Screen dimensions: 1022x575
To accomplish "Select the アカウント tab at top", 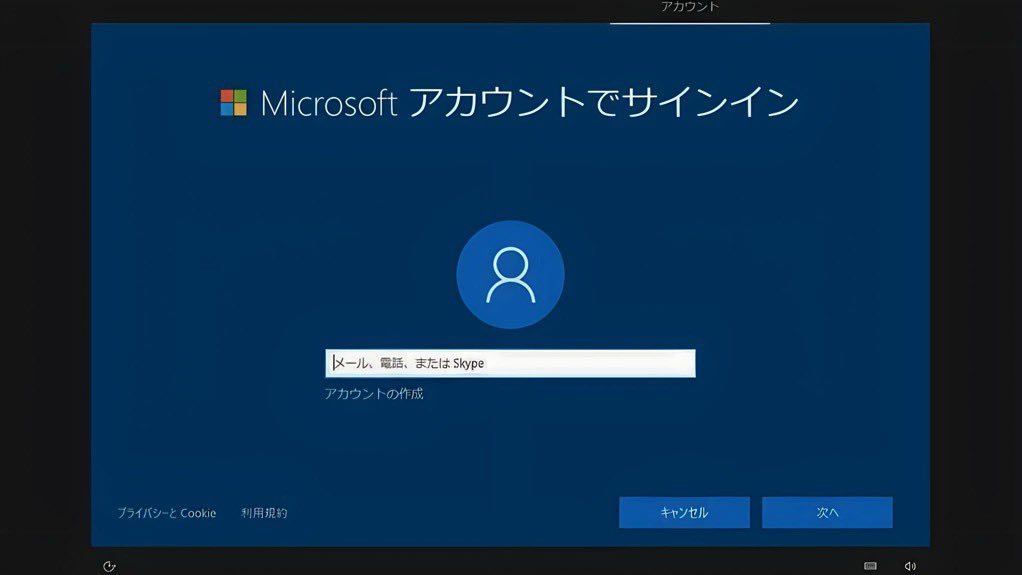I will 690,7.
